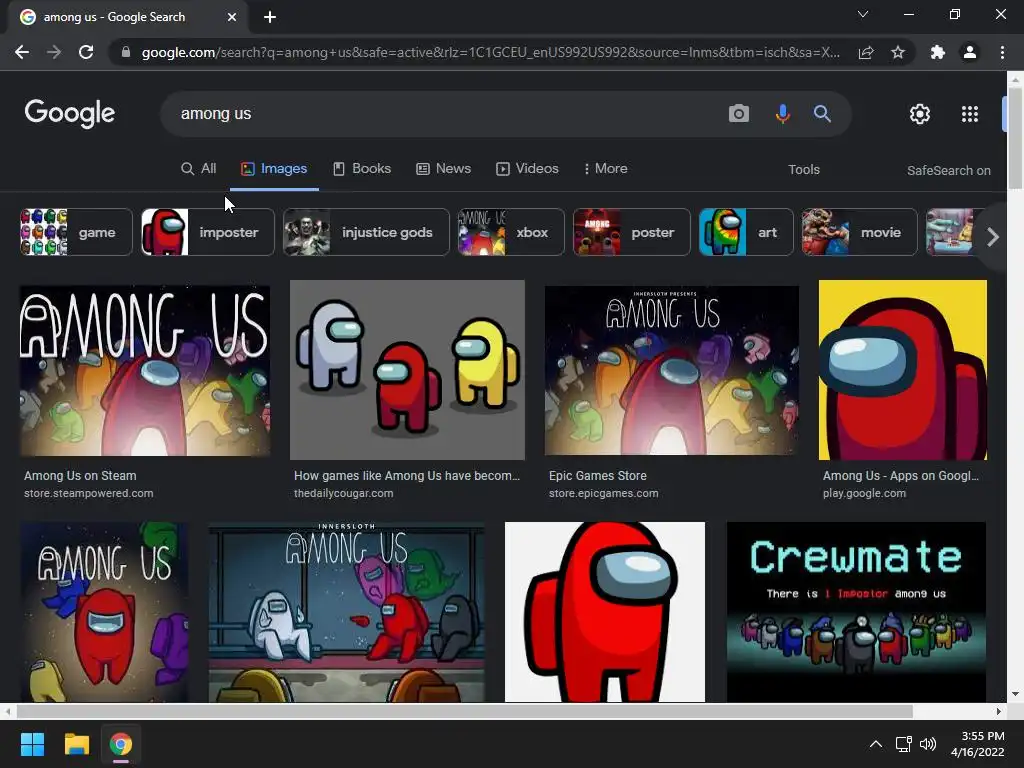This screenshot has height=768, width=1024.
Task: Expand the More search options menu
Action: 605,168
